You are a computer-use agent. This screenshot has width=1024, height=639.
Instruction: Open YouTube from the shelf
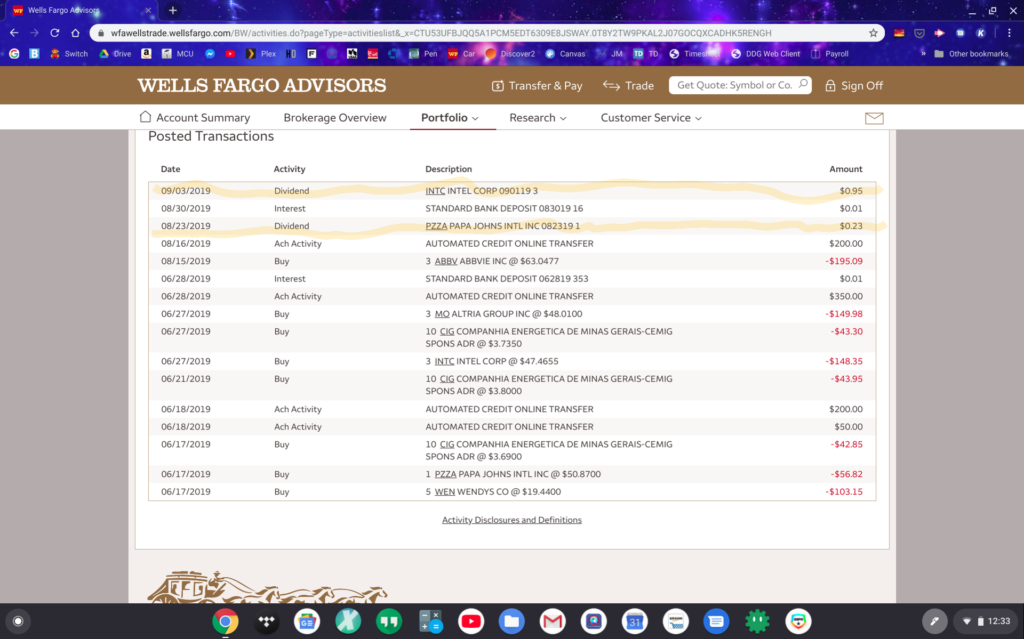[x=471, y=621]
